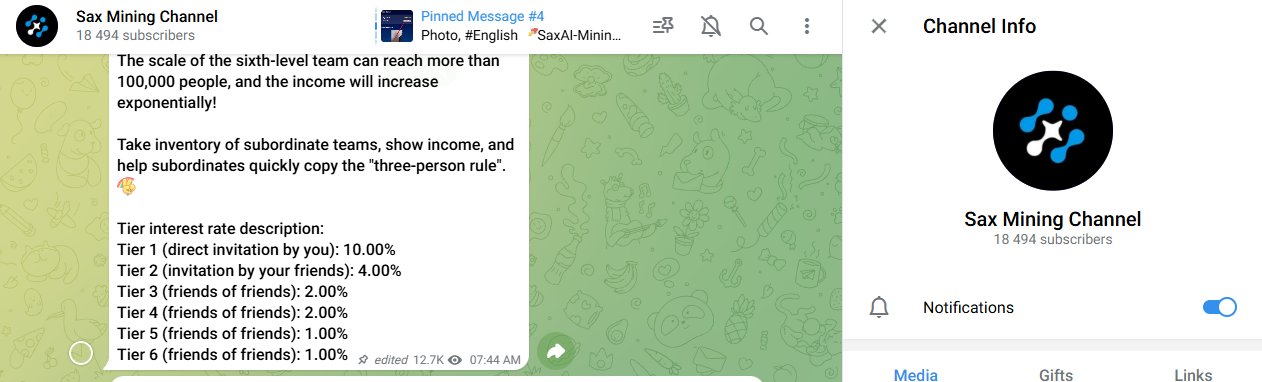Click the Notifications row label
Screen dimensions: 1262x382
968,308
